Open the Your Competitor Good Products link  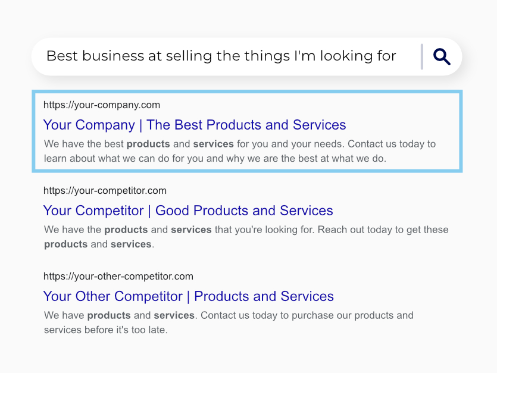point(188,210)
